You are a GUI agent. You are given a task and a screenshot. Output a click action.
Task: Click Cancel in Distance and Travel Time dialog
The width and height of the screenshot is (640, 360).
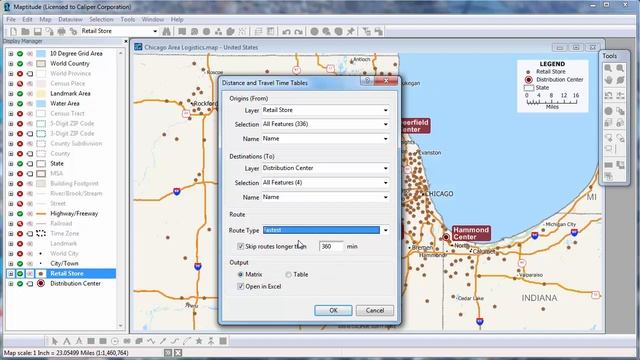375,311
